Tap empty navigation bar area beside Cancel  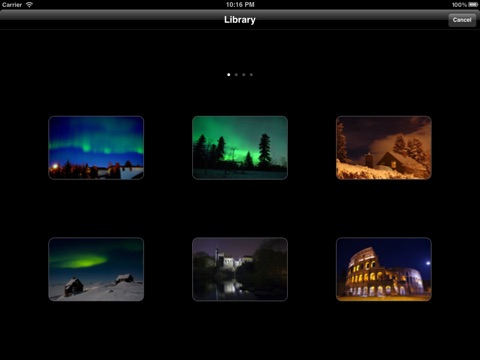coord(367,20)
